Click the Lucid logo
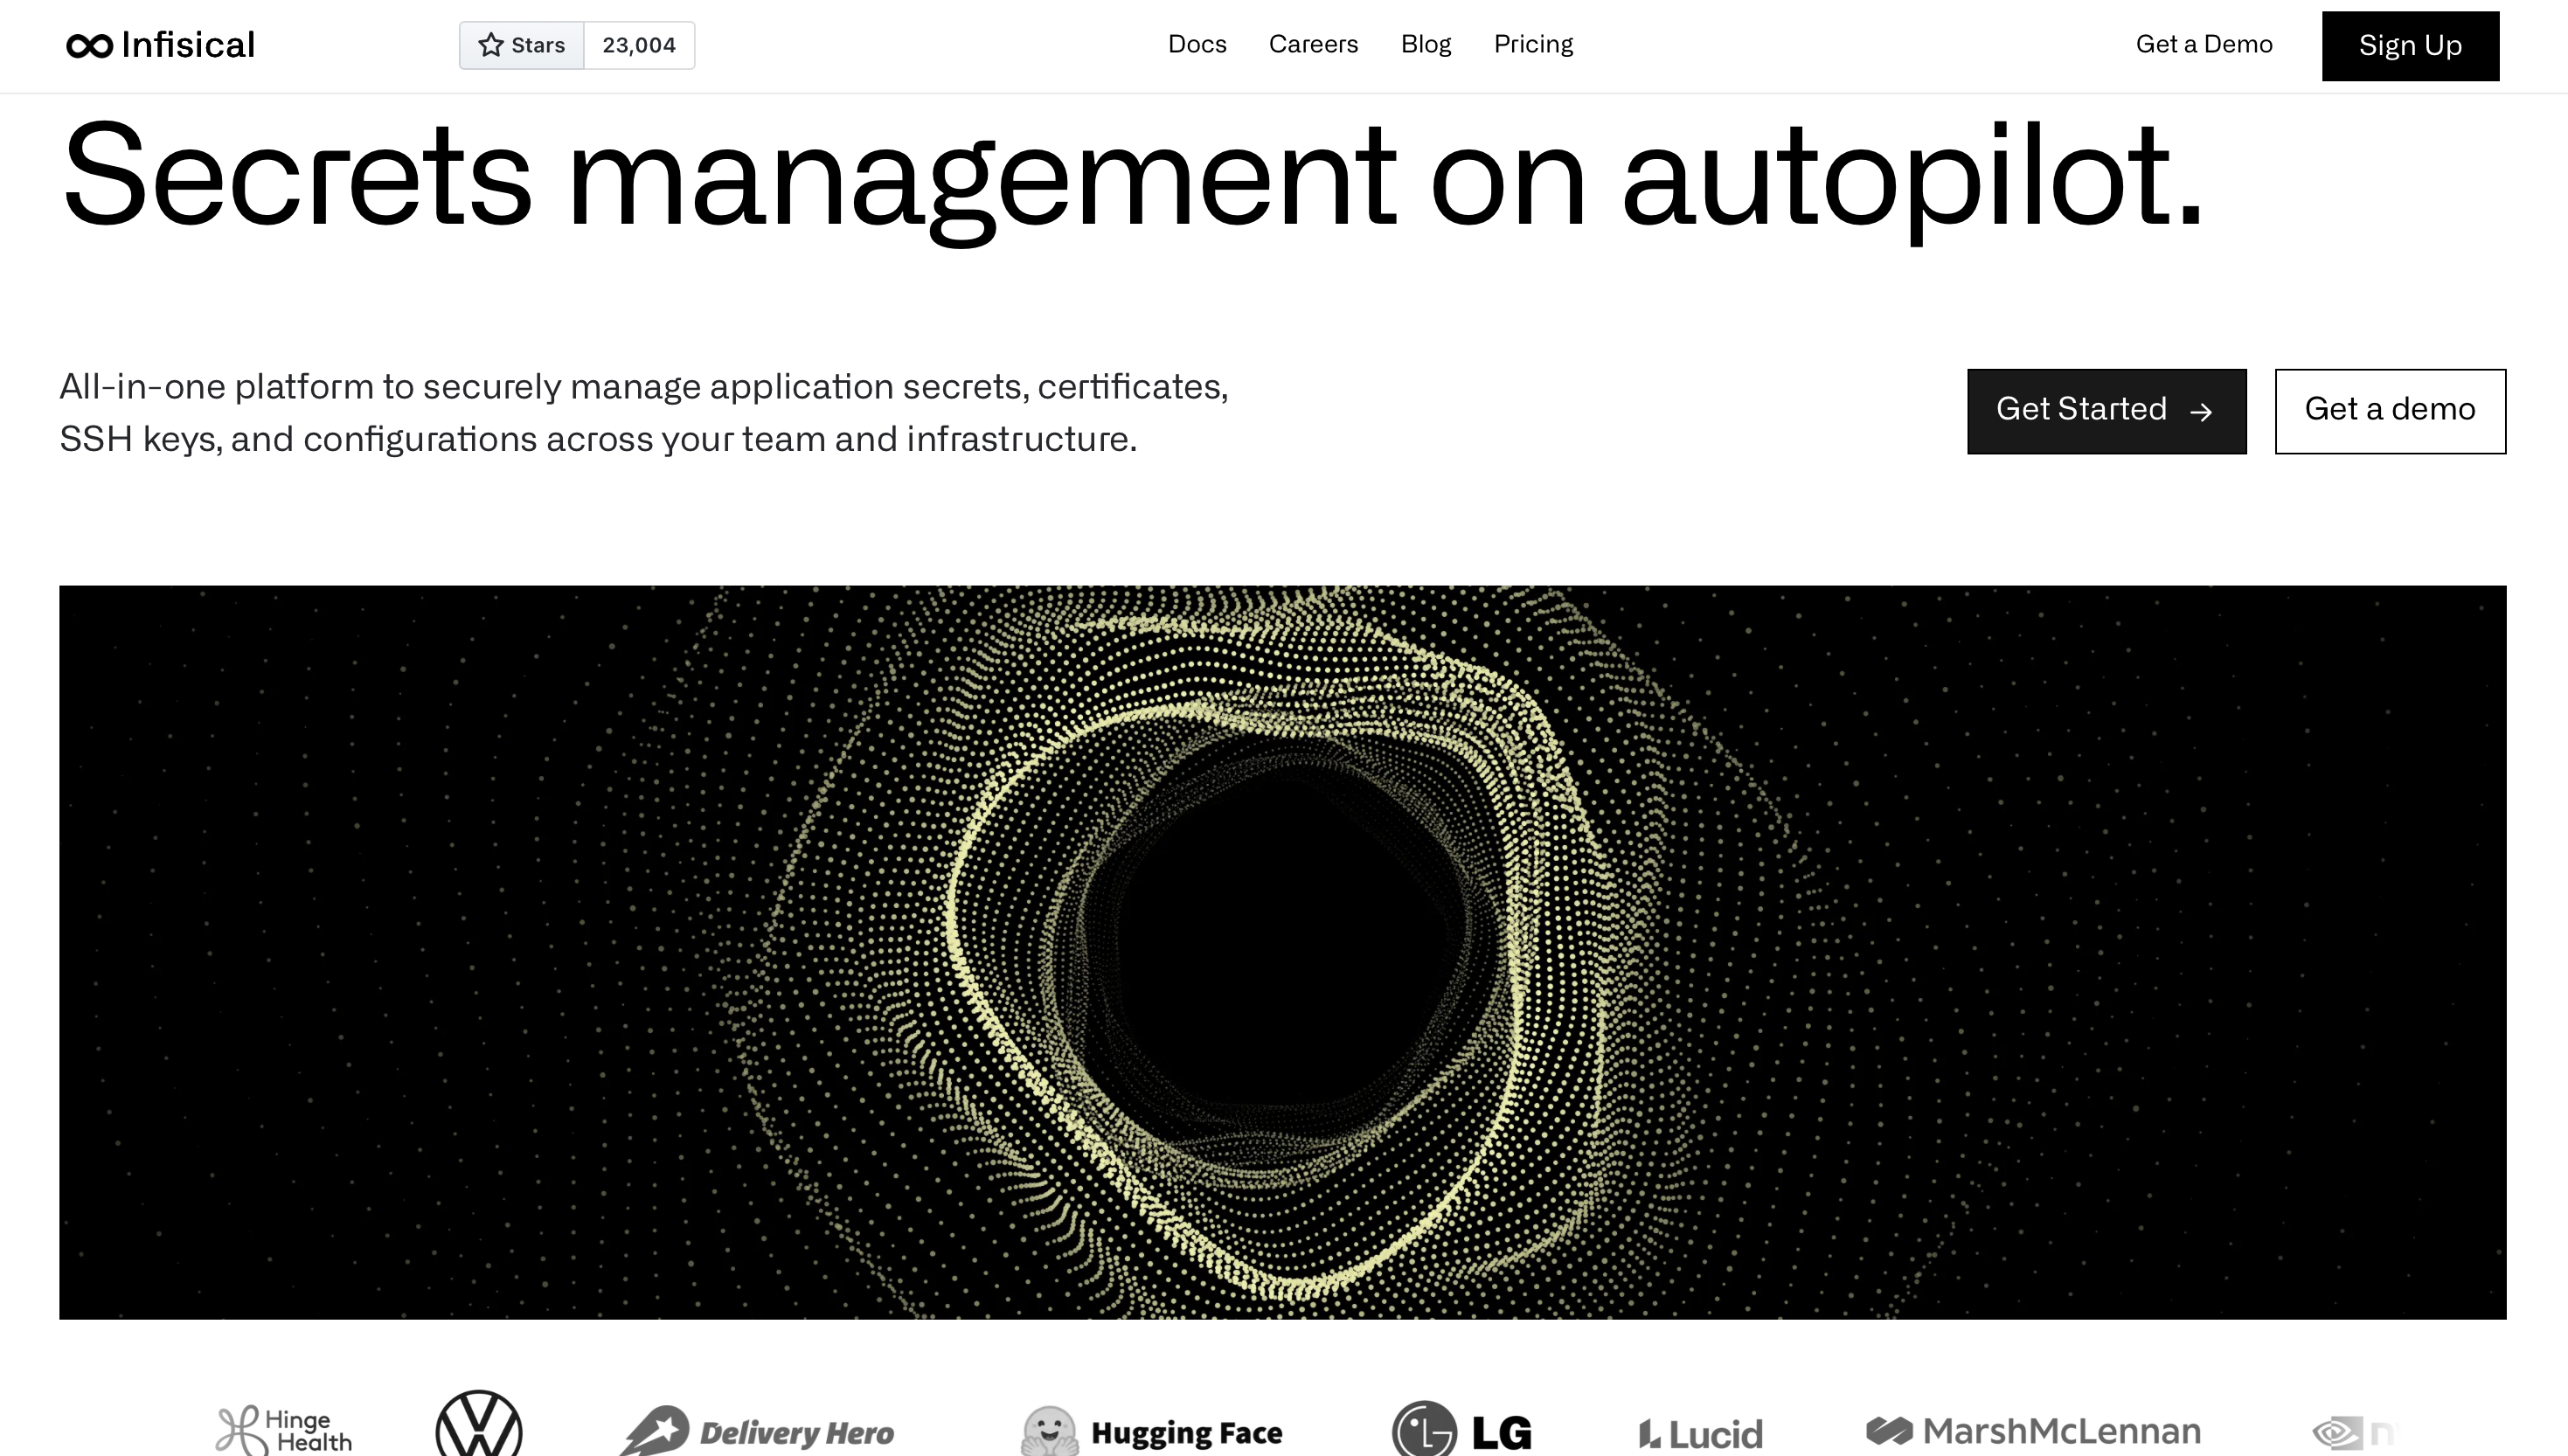This screenshot has width=2568, height=1456. 1700,1434
